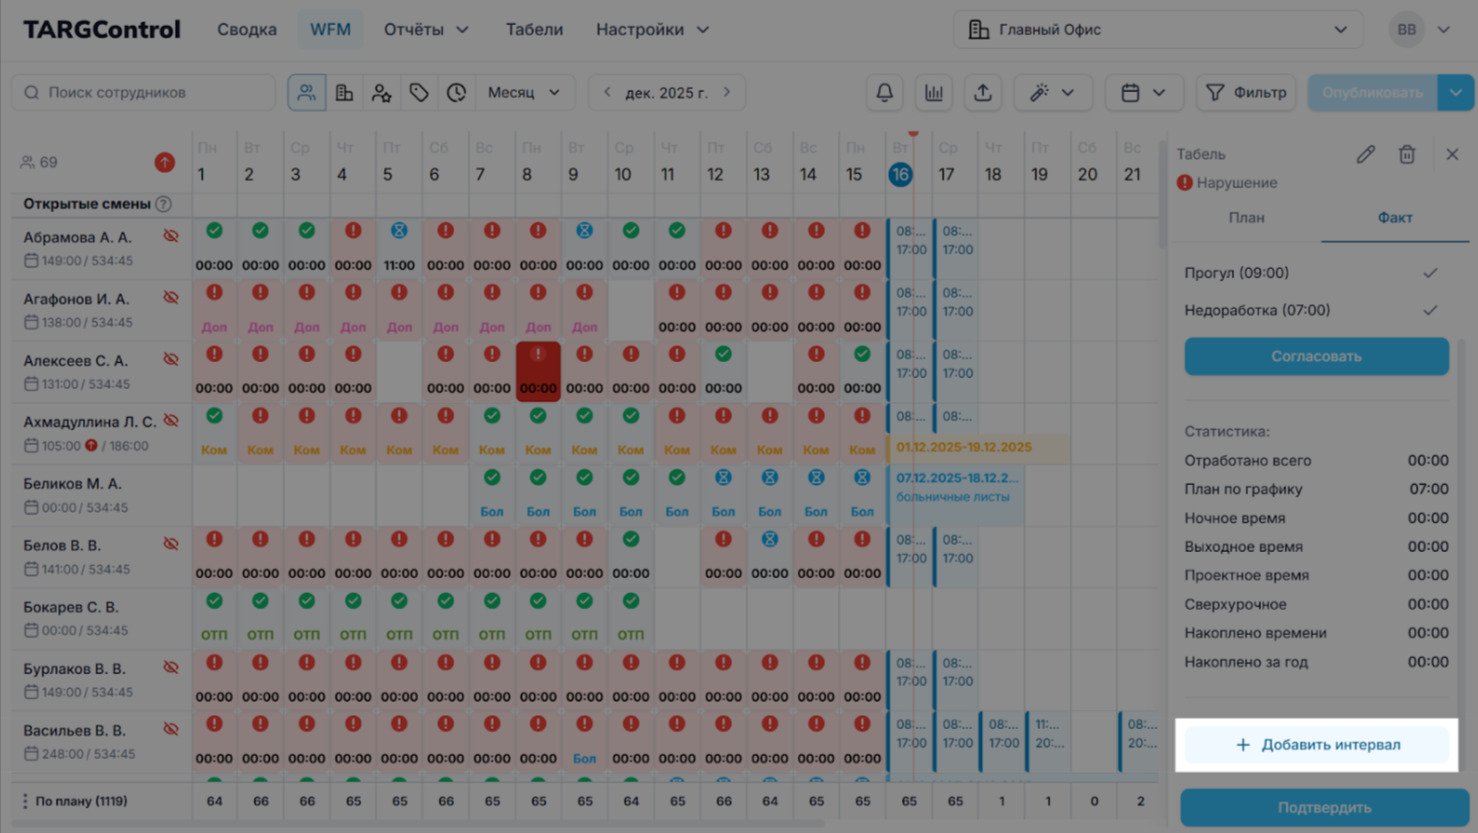Delete the timesheet entry with trash icon
Image resolution: width=1478 pixels, height=833 pixels.
(x=1406, y=154)
